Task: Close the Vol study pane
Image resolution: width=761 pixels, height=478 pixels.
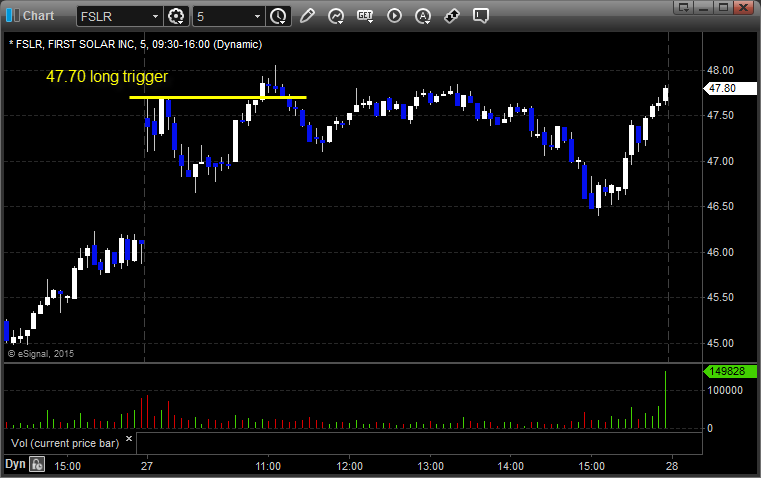Action: 129,439
